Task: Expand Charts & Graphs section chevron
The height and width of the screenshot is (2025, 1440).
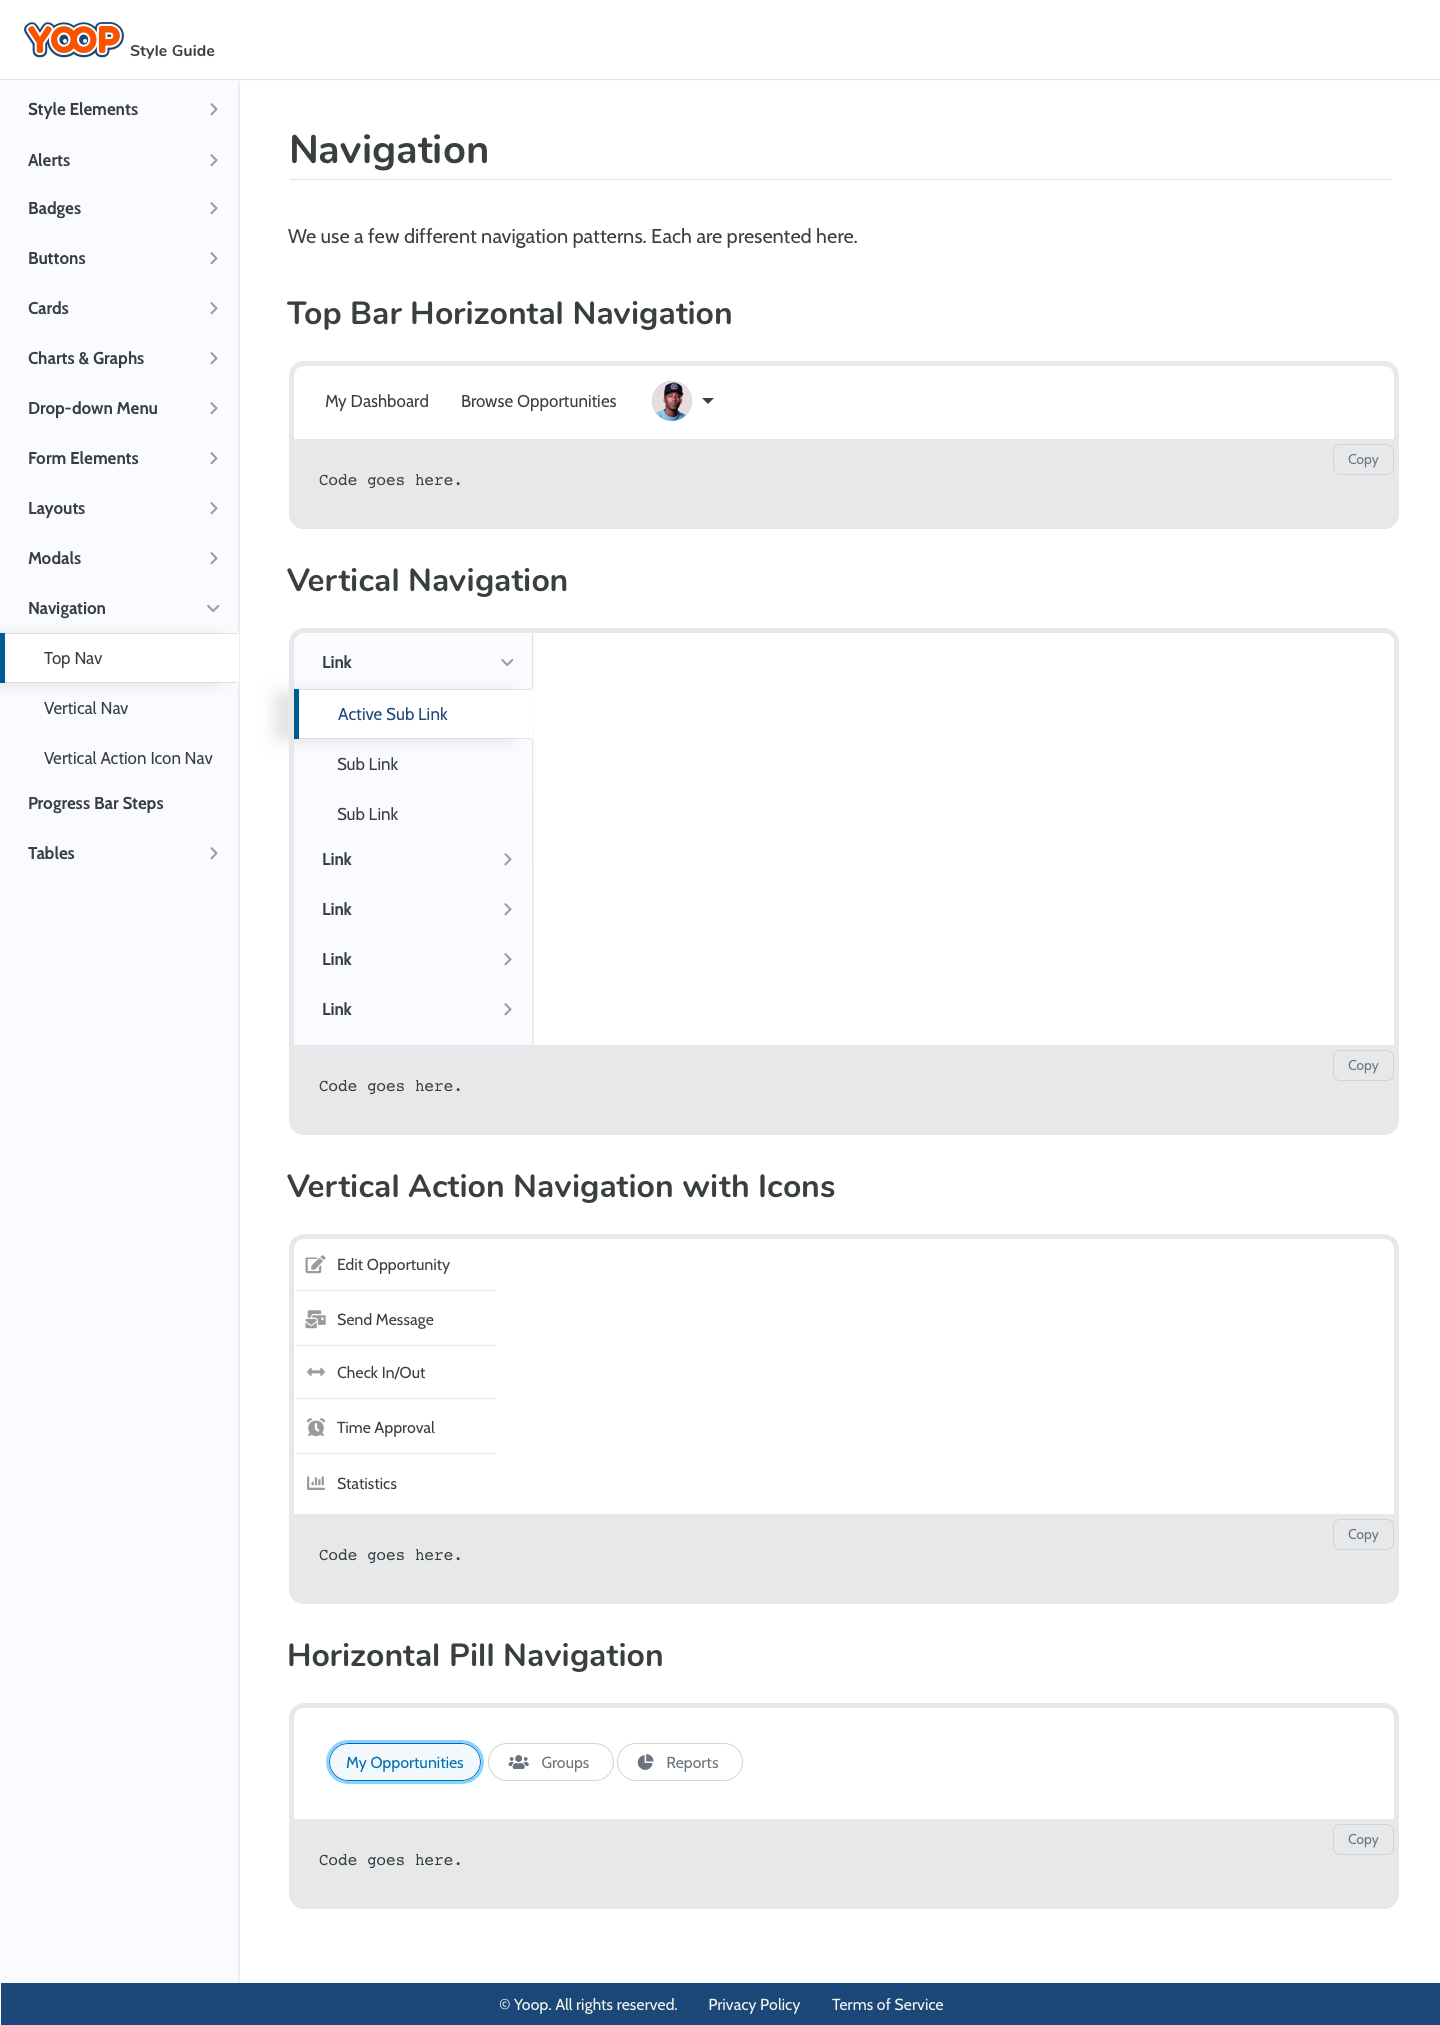Action: [x=213, y=358]
